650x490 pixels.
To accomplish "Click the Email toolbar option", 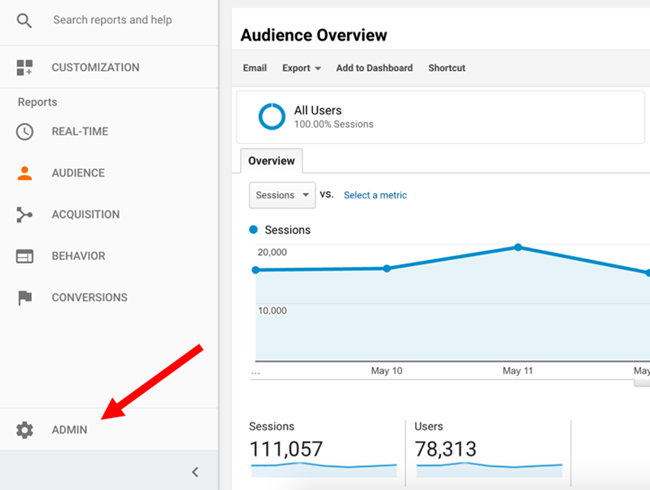I will click(x=254, y=68).
